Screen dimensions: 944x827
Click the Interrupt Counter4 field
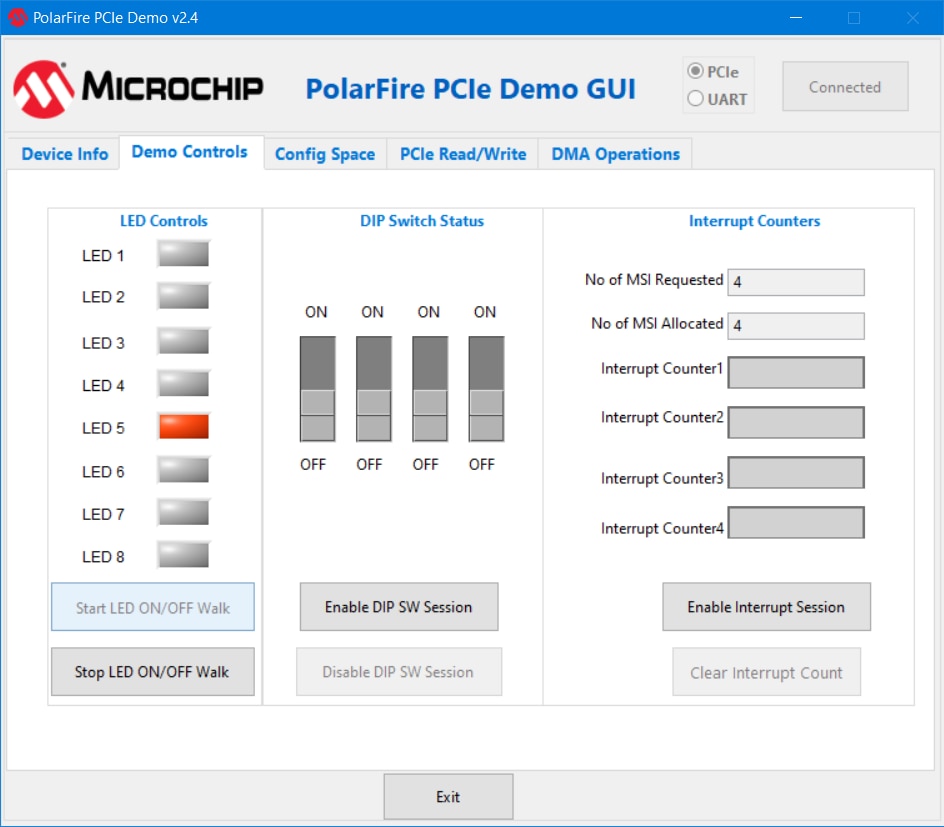(x=796, y=522)
